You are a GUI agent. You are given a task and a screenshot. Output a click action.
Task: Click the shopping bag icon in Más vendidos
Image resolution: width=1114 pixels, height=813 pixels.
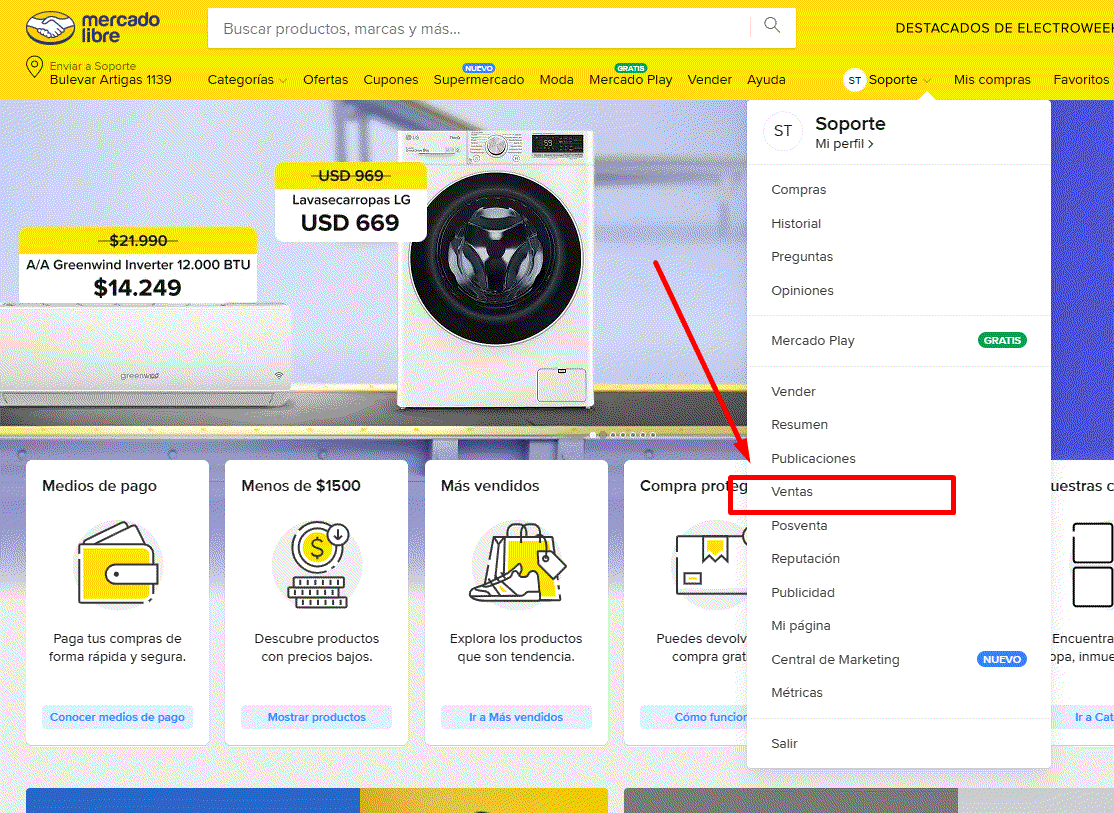pyautogui.click(x=517, y=564)
